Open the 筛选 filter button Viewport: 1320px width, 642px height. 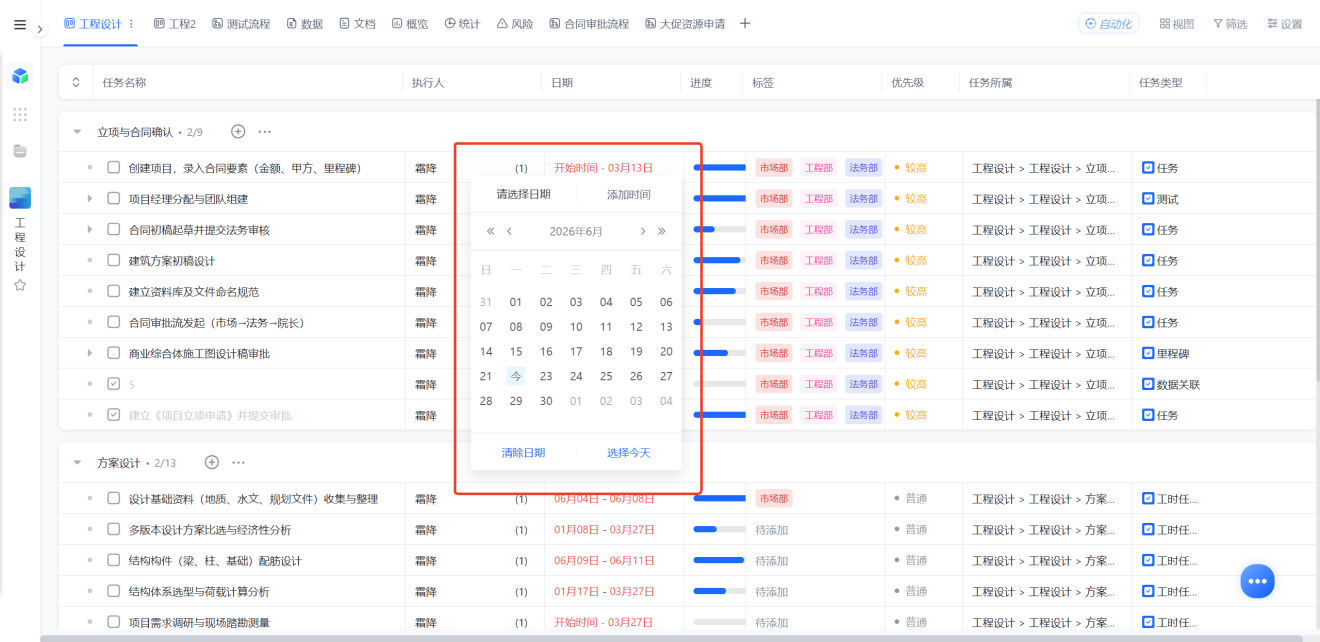(1230, 24)
